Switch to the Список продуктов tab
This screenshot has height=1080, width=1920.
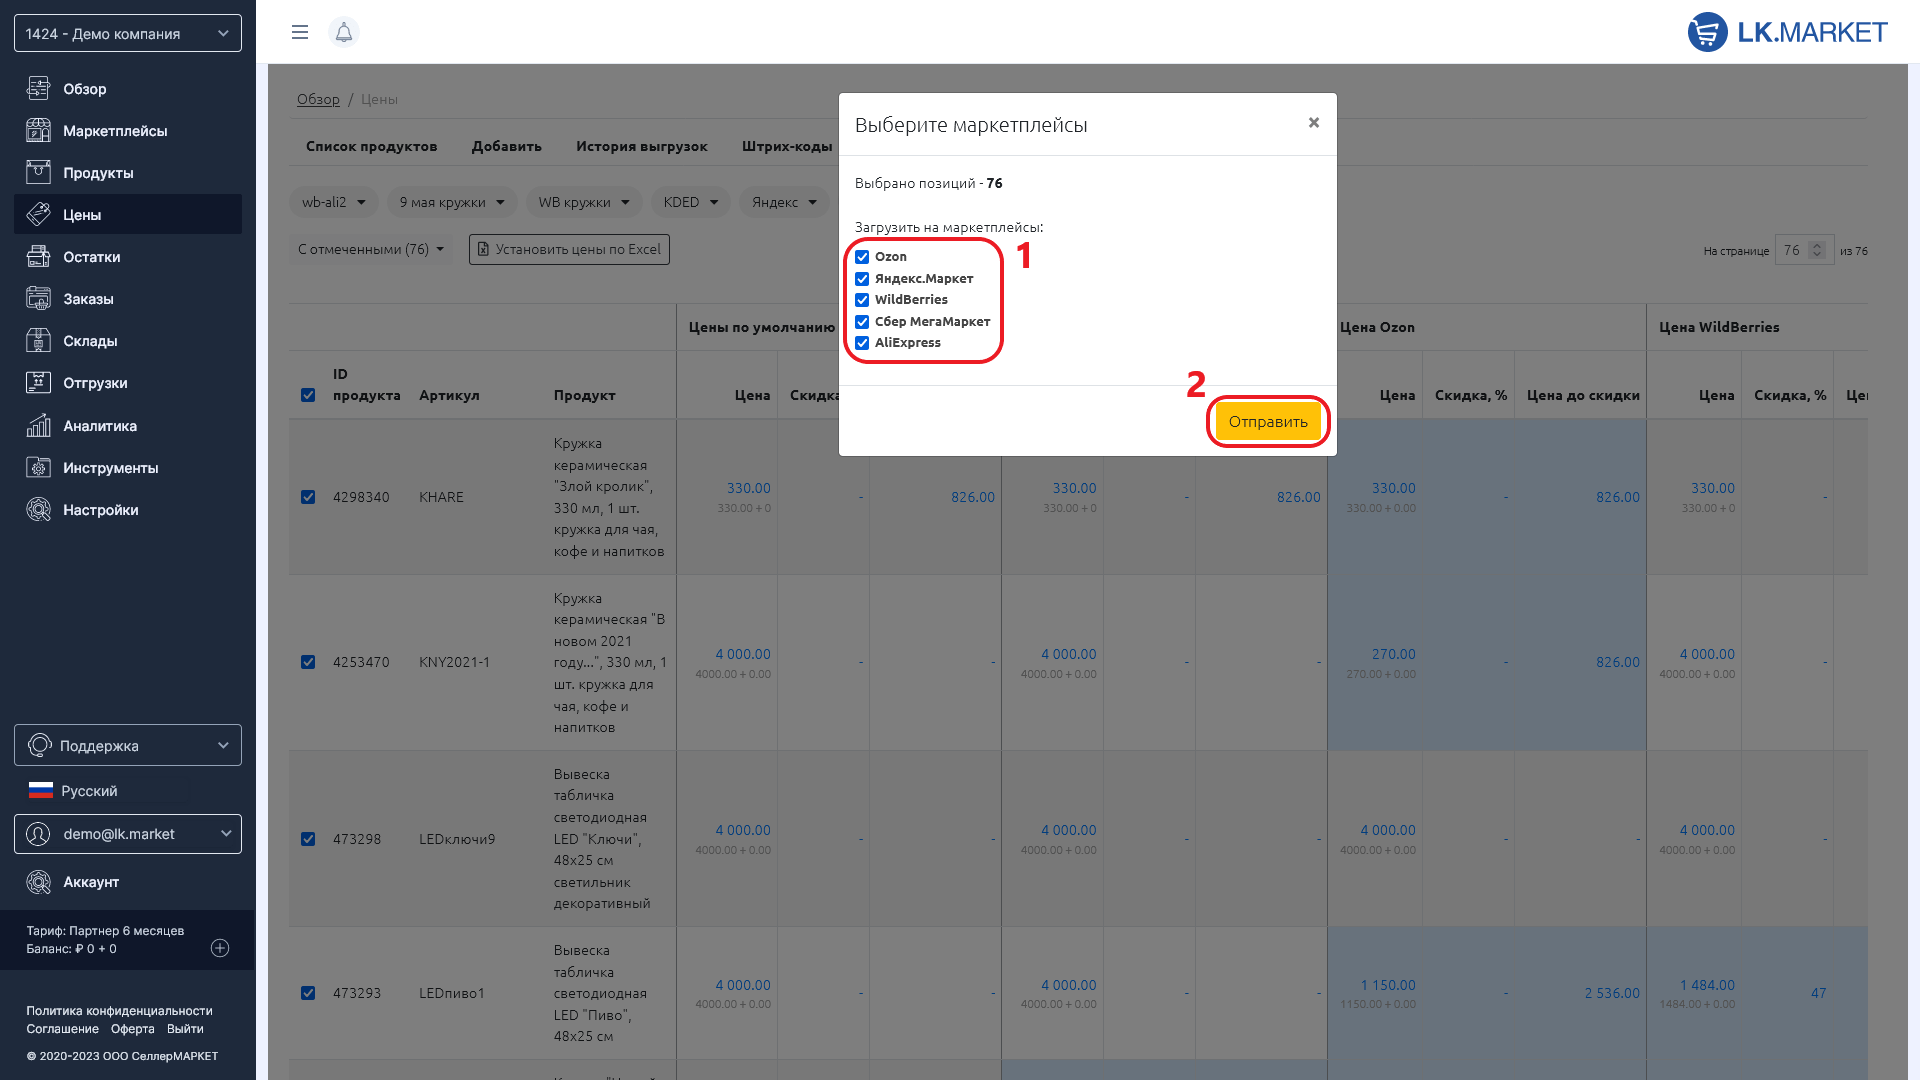371,146
